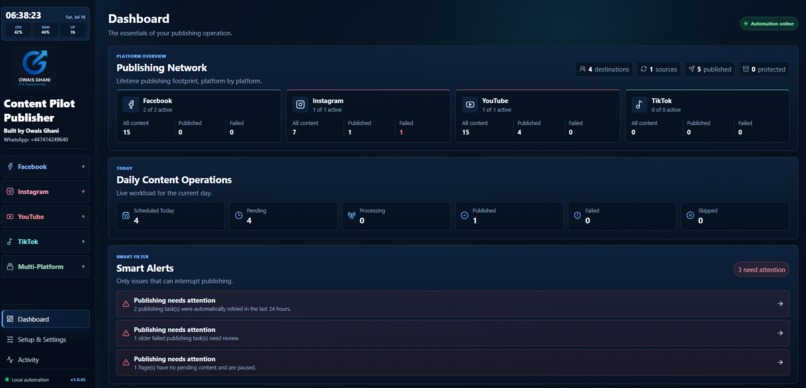Click the 5 published chip
The width and height of the screenshot is (806, 388).
point(710,69)
